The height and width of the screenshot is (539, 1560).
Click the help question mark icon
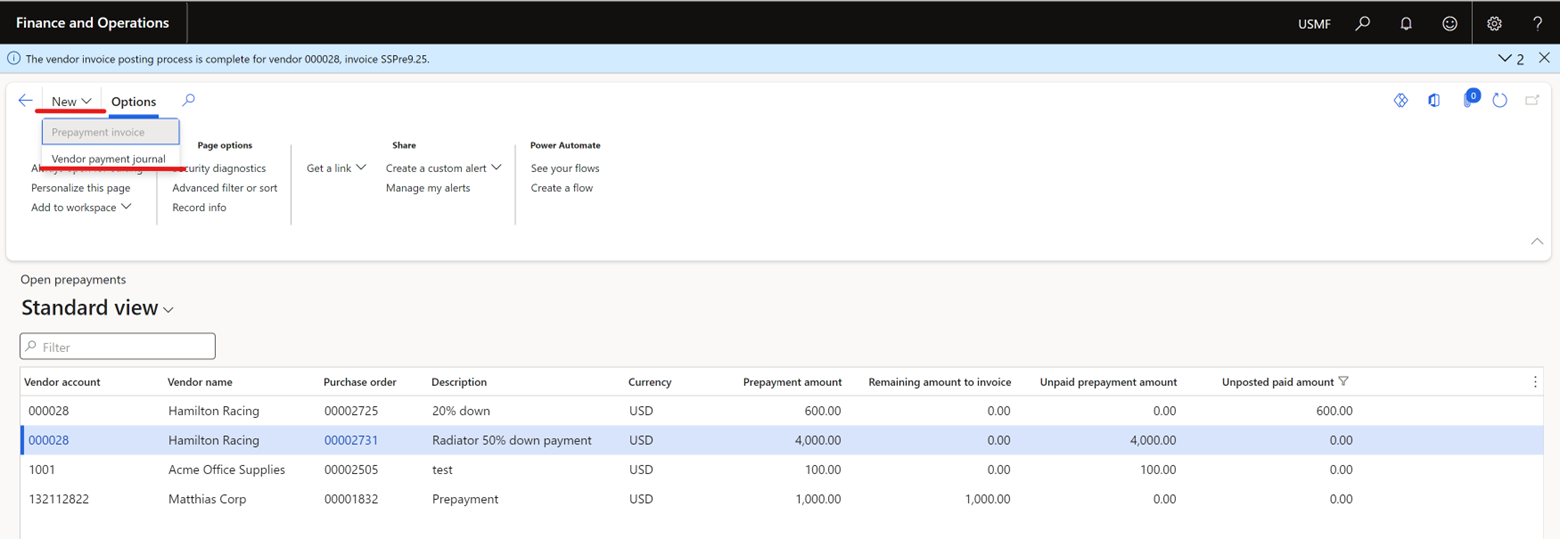point(1538,23)
